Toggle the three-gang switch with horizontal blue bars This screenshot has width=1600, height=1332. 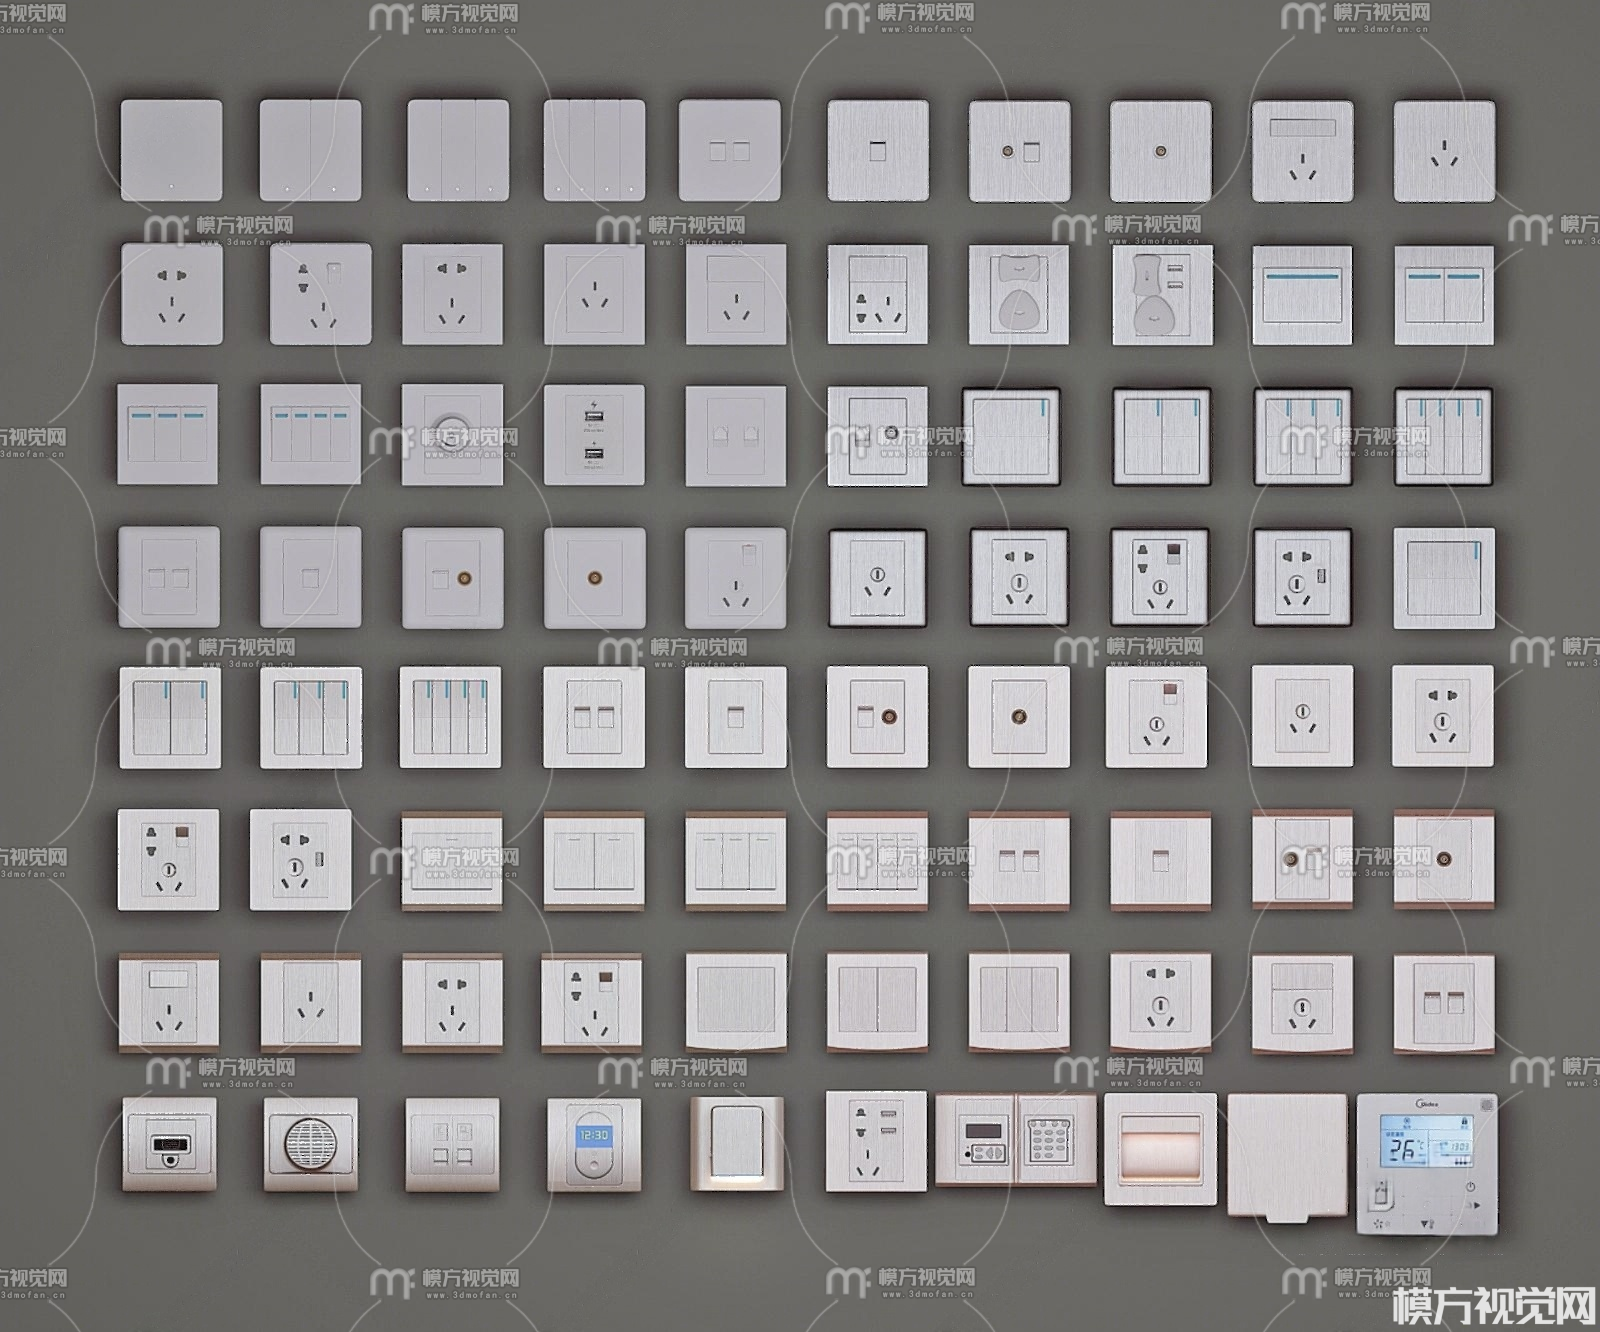[x=167, y=435]
